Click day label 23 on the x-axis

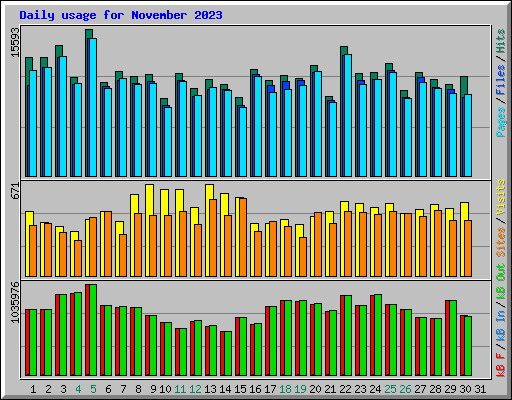click(x=360, y=389)
